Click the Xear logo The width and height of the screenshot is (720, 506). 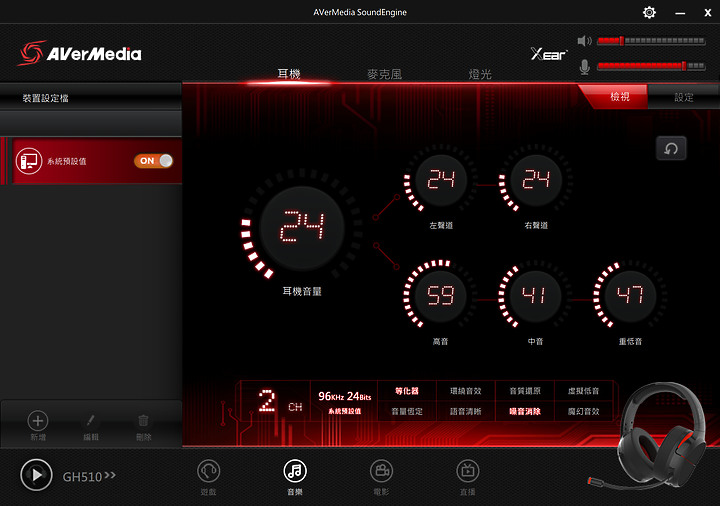549,54
